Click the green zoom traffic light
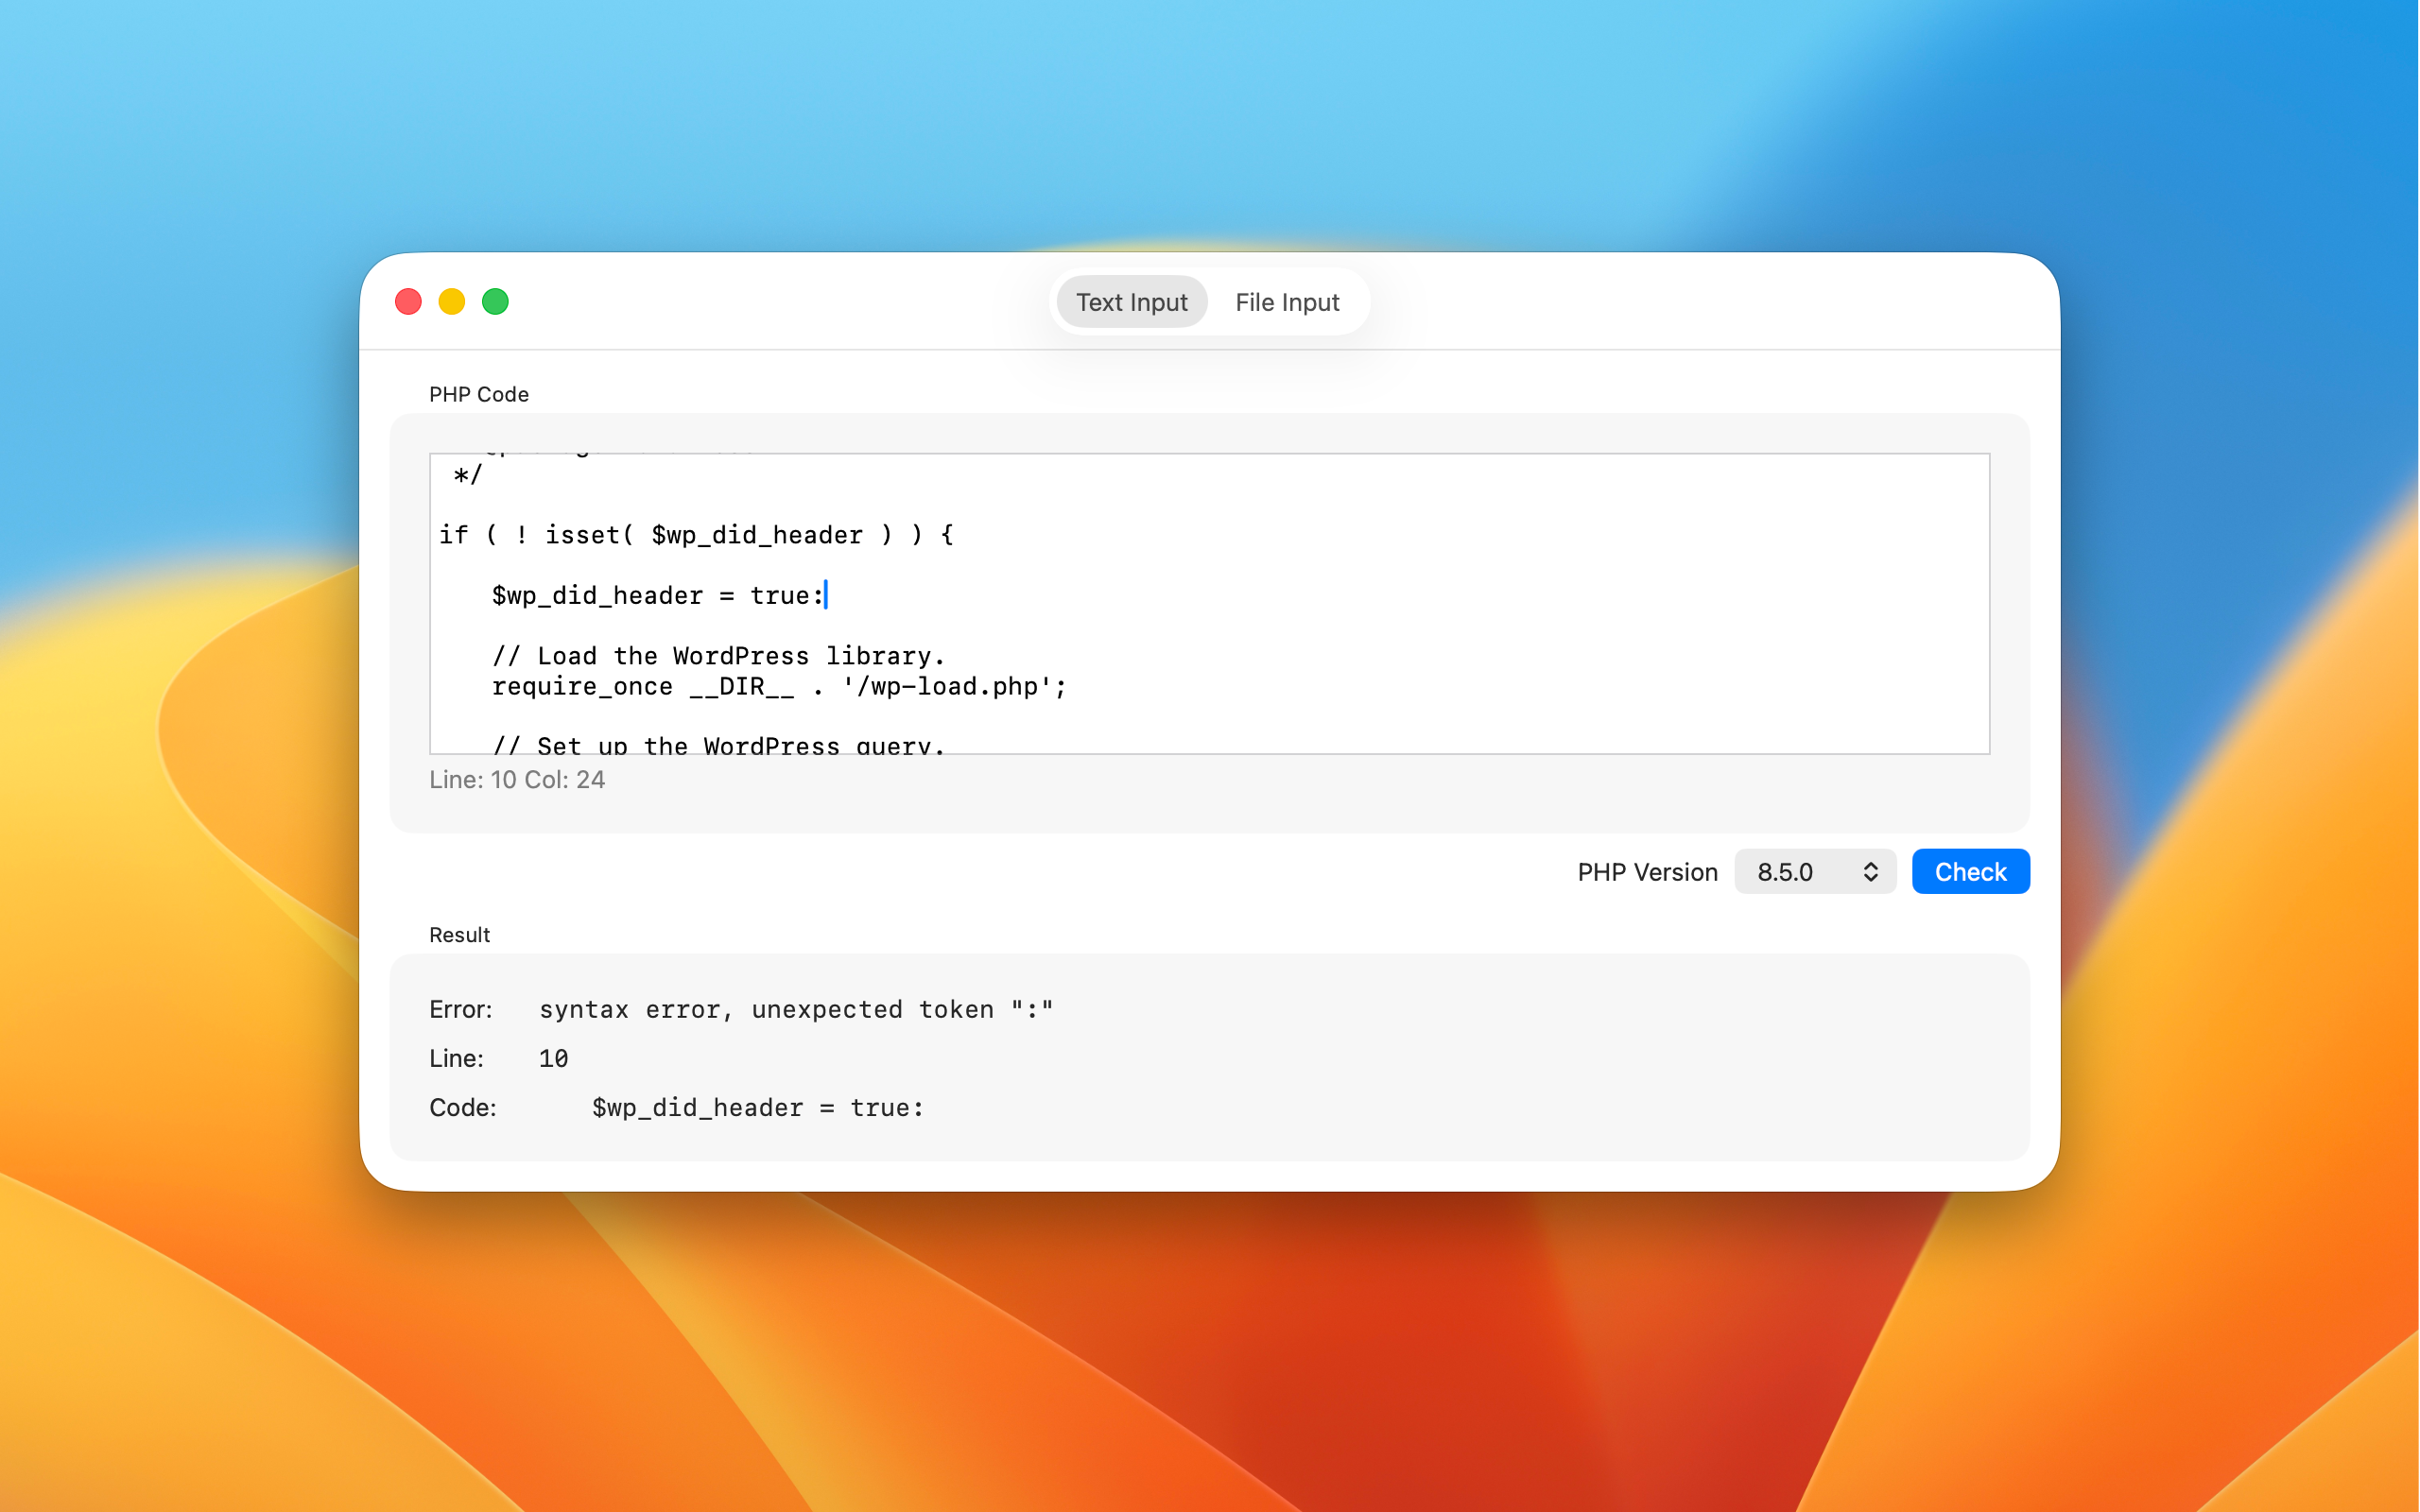 point(495,301)
